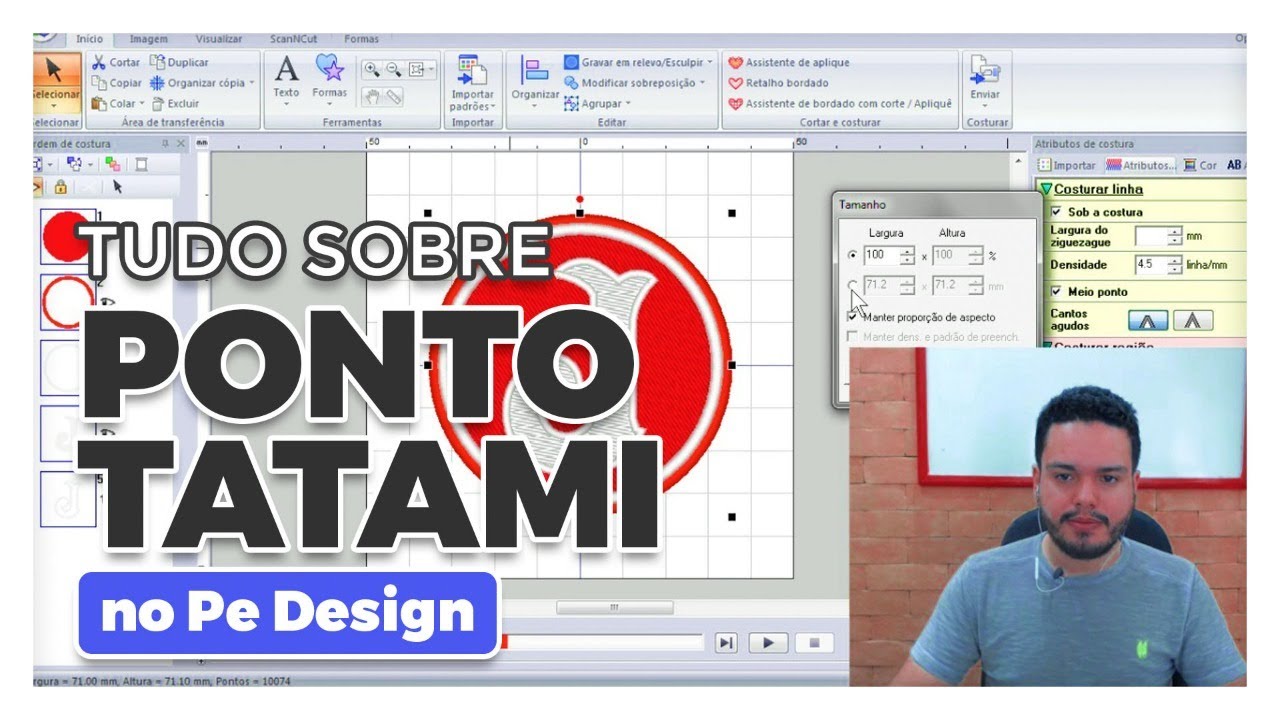Click the Cortar scissors icon

pyautogui.click(x=99, y=62)
